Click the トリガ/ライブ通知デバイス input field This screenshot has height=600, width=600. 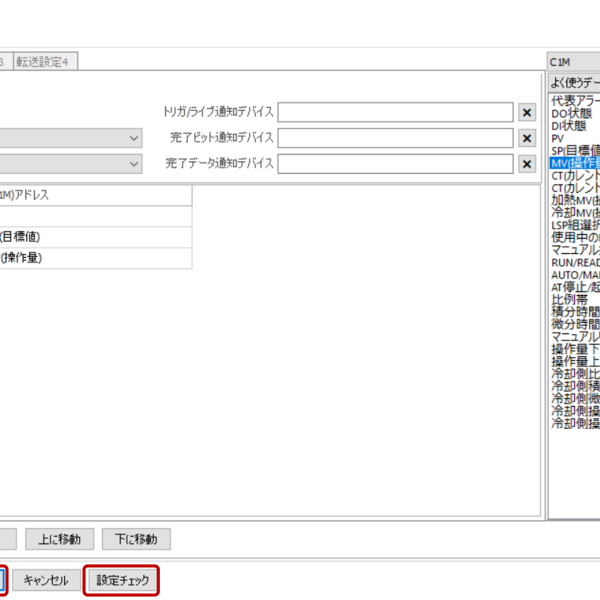pos(395,112)
